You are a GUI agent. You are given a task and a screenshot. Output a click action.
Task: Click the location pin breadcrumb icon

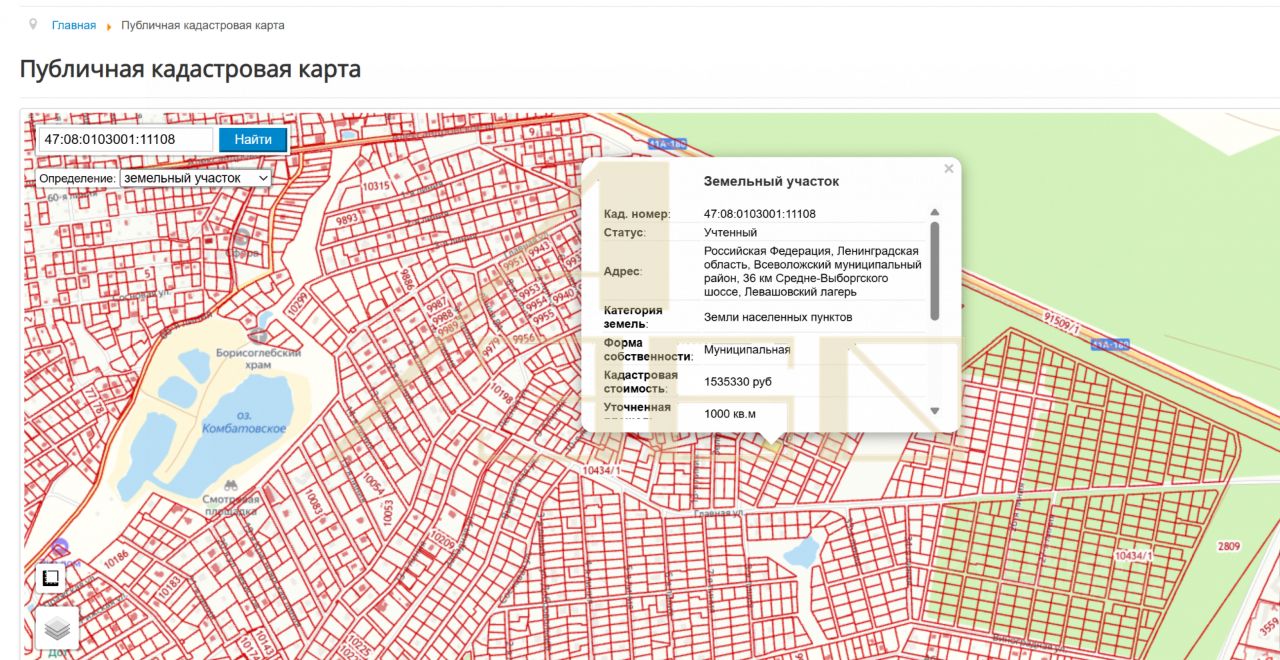click(34, 24)
